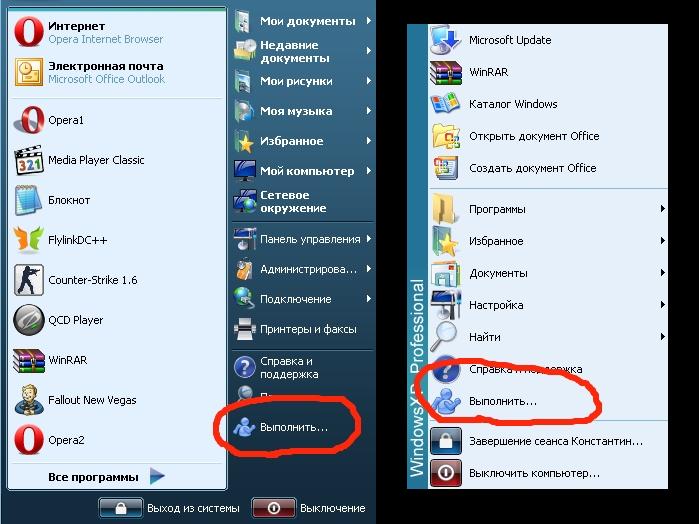Click Каталог Windows icon

445,104
